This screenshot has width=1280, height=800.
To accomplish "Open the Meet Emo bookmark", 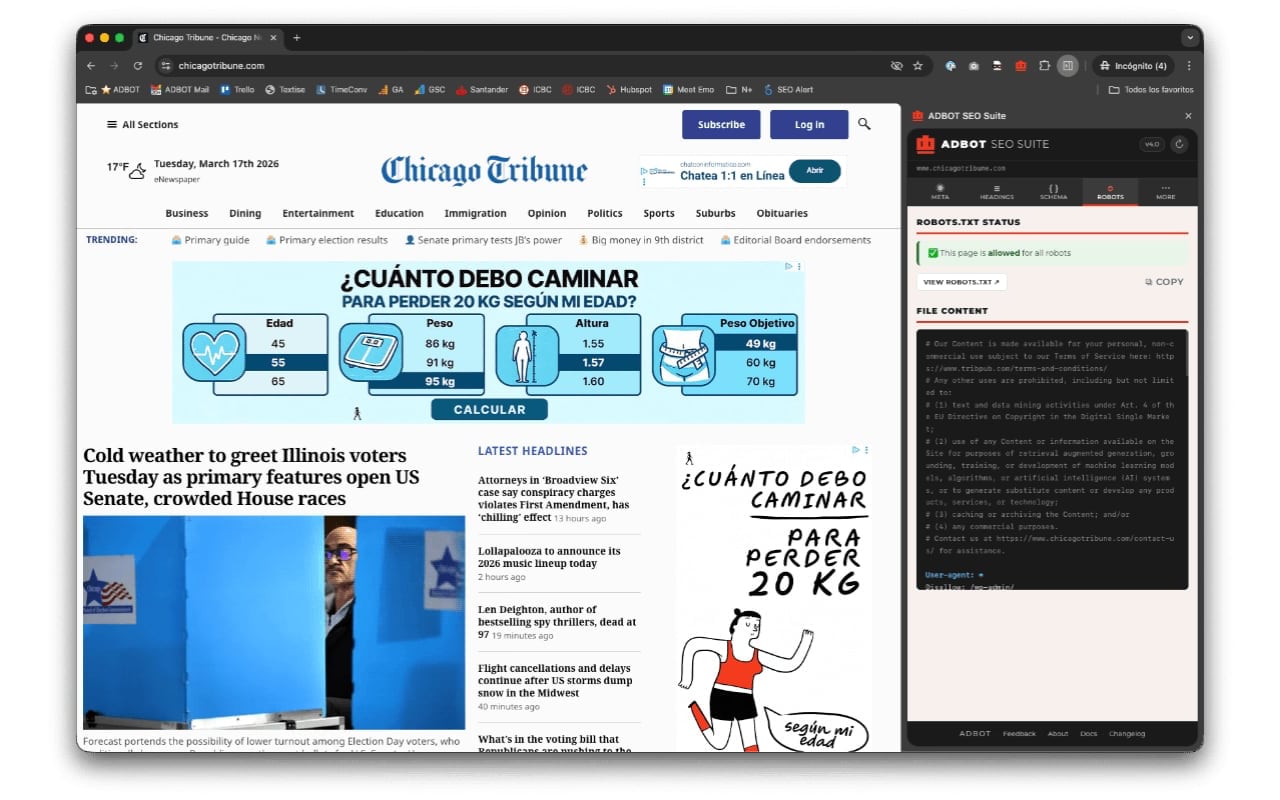I will coord(689,90).
